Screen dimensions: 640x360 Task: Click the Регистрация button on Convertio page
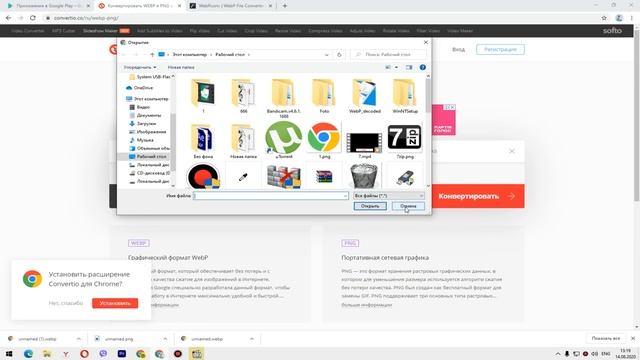coord(500,49)
